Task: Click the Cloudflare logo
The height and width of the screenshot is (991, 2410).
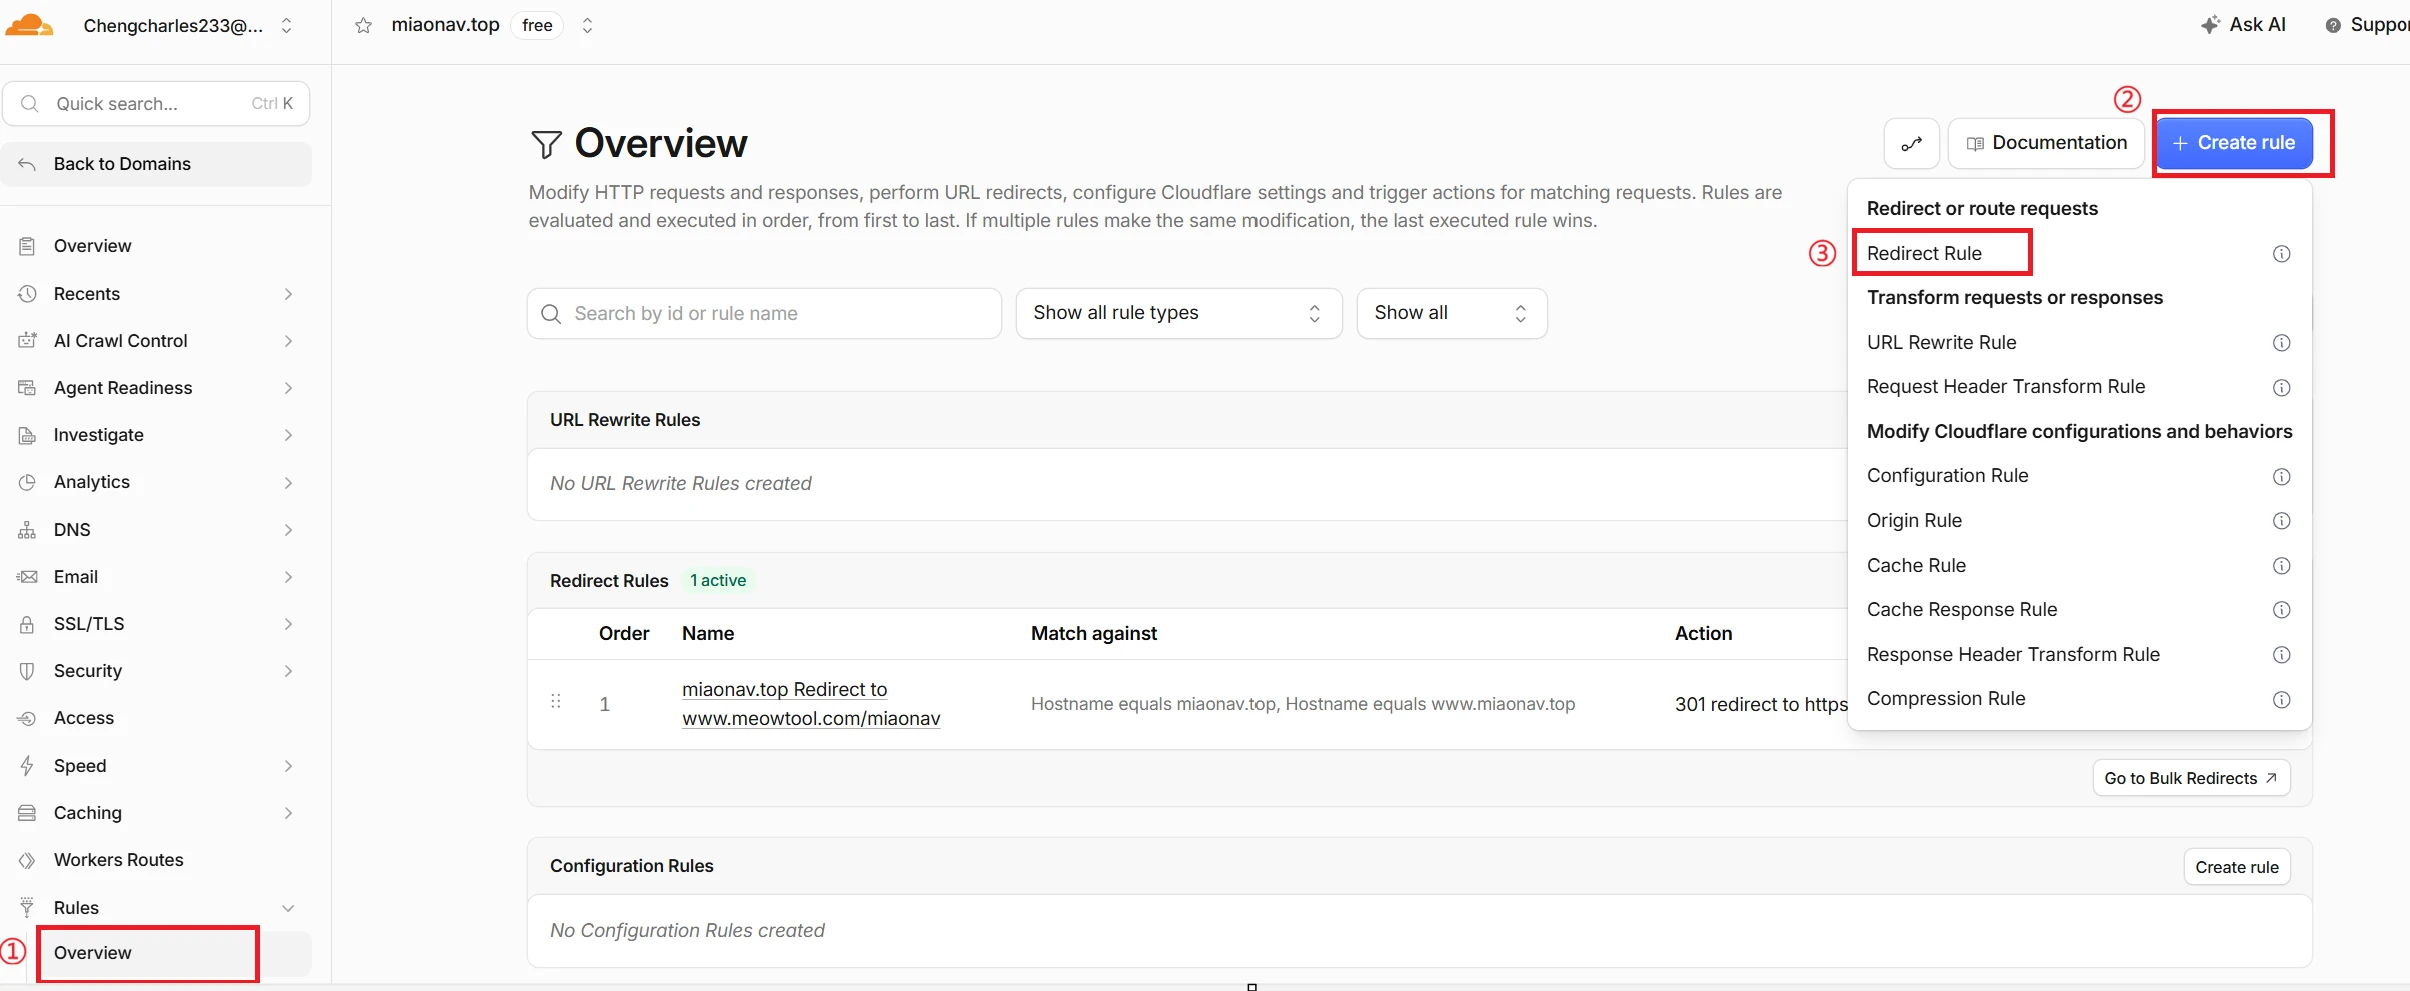Action: coord(29,25)
